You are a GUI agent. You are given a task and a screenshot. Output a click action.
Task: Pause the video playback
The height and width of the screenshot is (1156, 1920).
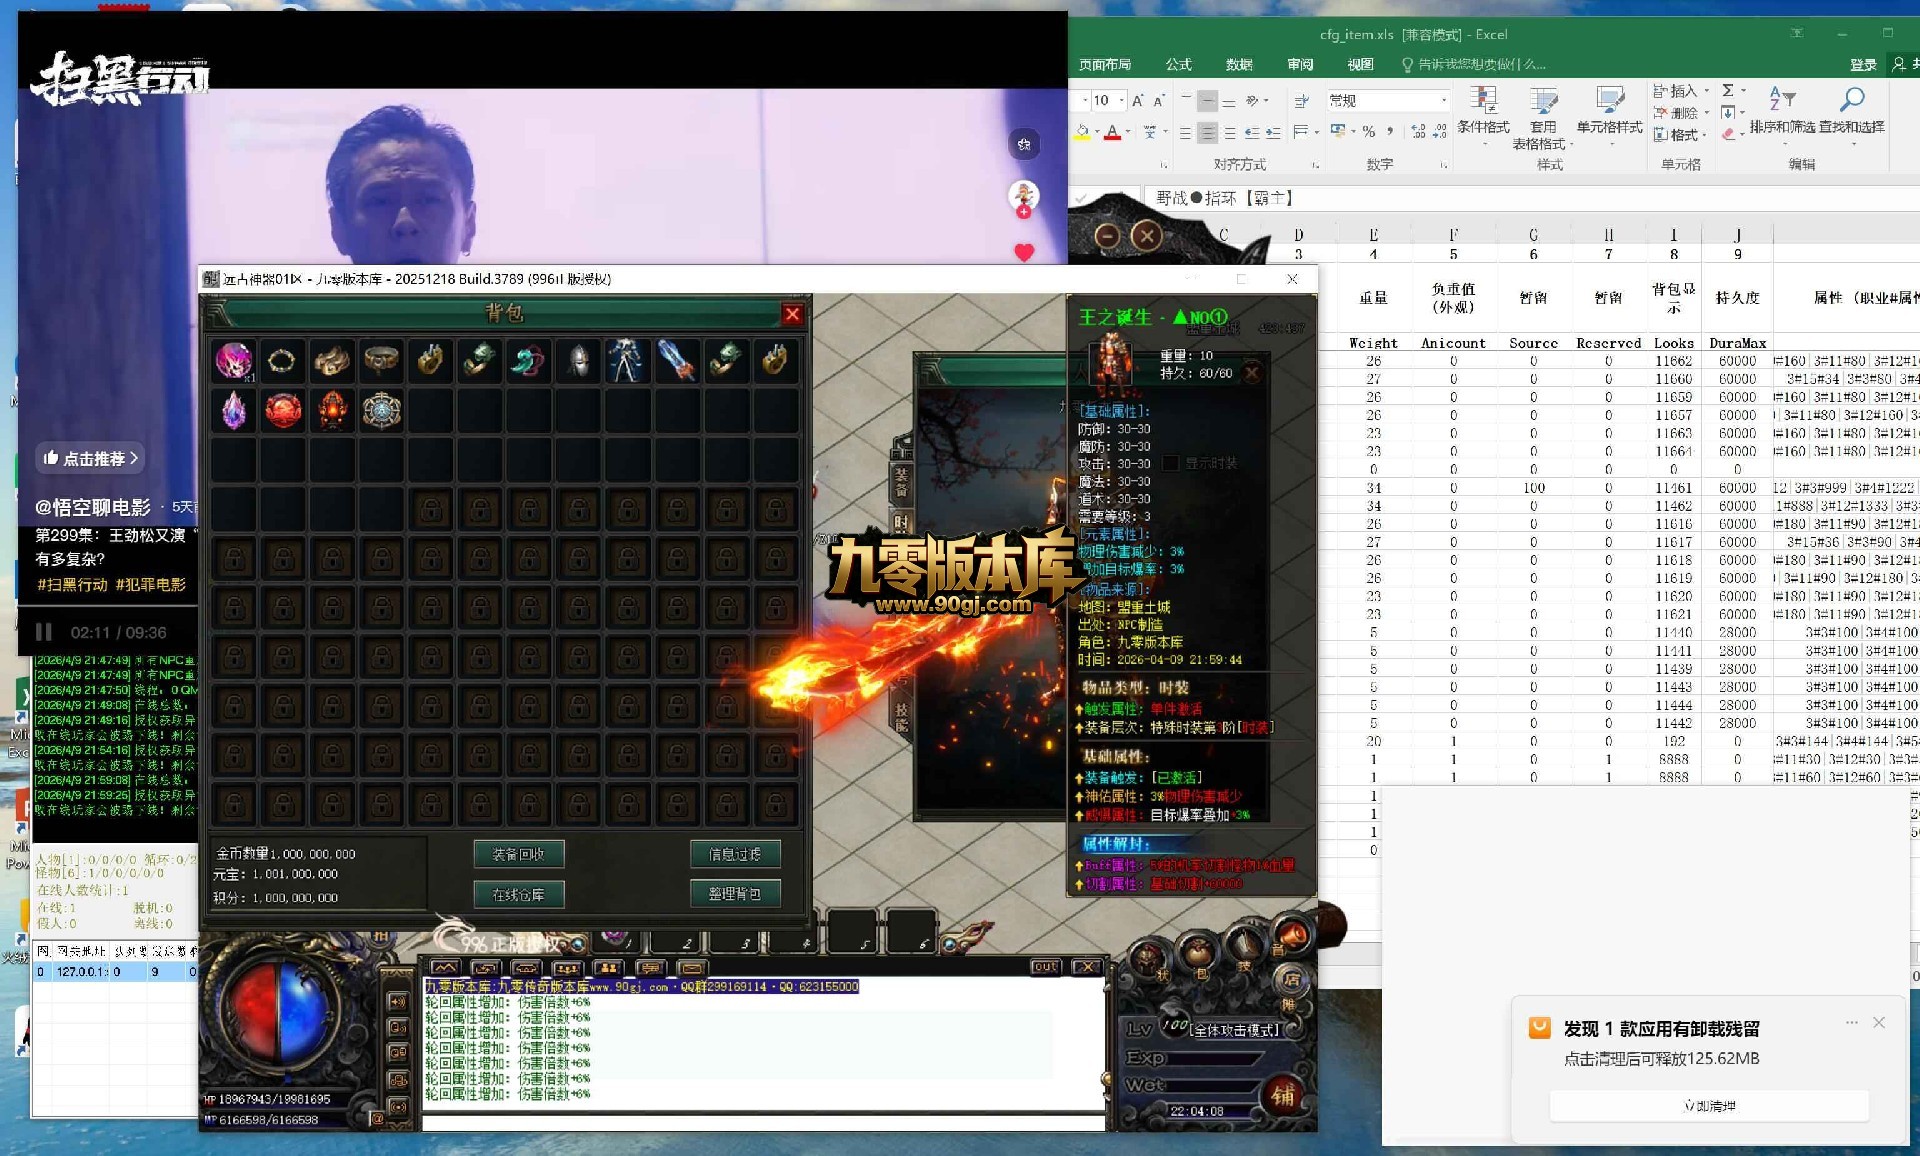pos(44,632)
